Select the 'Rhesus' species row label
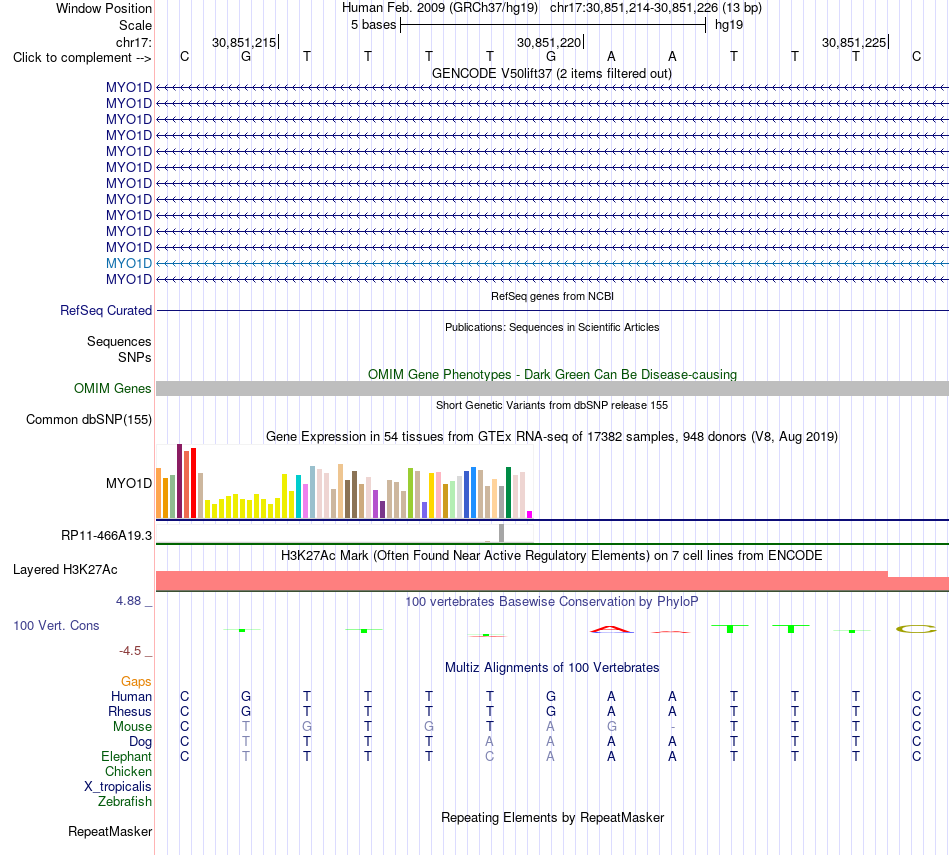The height and width of the screenshot is (855, 950). [x=130, y=711]
